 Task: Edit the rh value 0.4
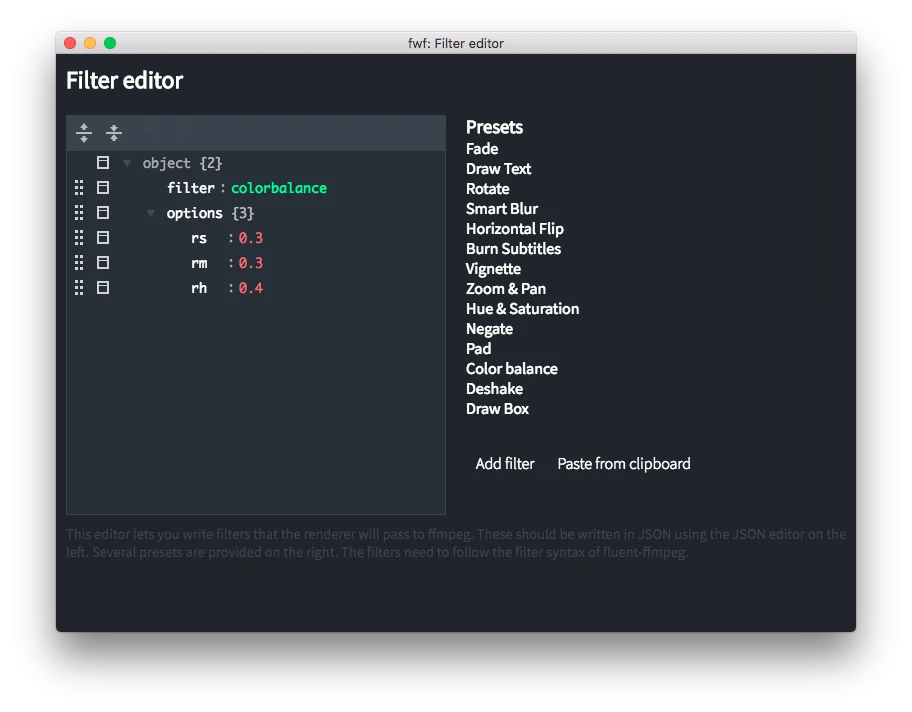click(x=251, y=288)
